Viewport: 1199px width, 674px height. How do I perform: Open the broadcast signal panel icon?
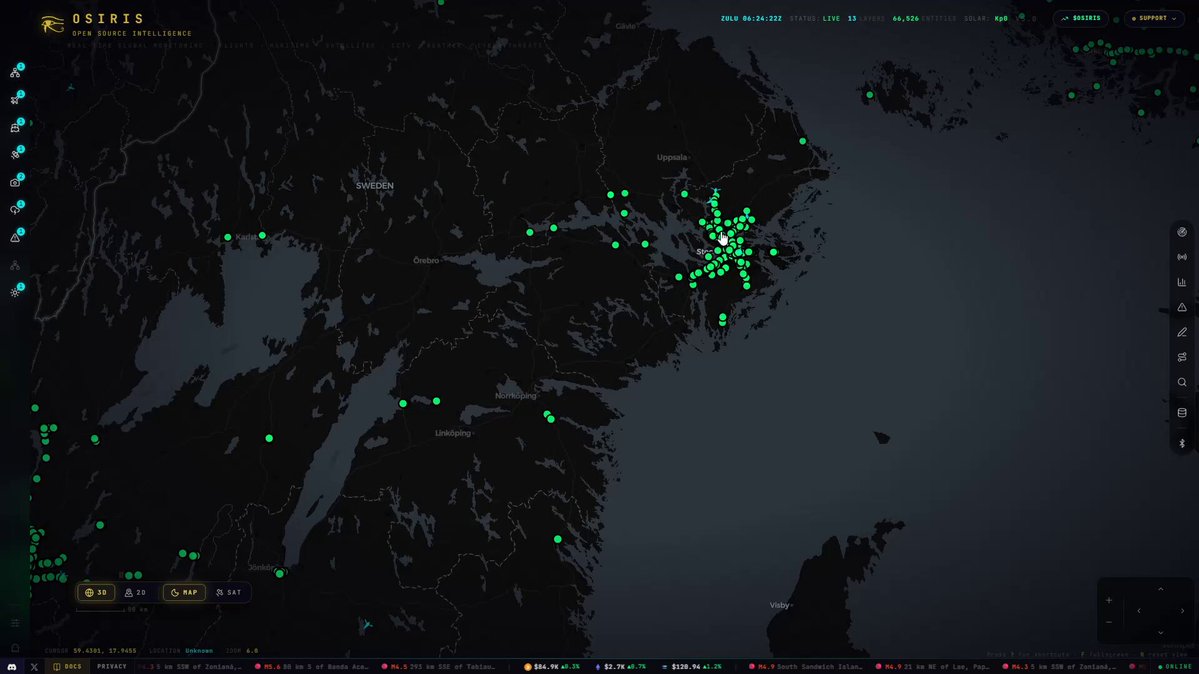(x=1182, y=257)
